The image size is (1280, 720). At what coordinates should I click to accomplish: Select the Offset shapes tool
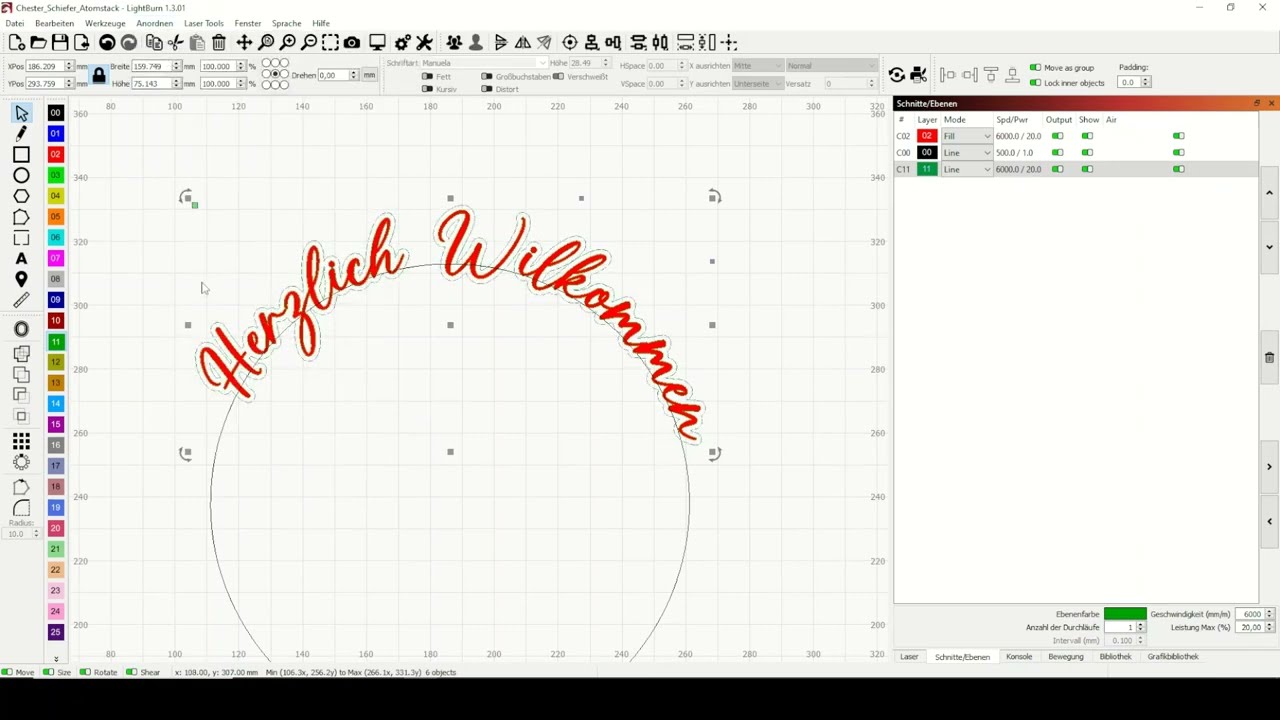tap(21, 329)
